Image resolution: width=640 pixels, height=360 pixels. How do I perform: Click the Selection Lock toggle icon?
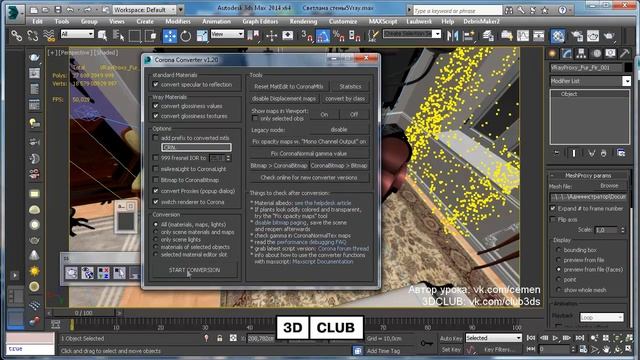[220, 338]
